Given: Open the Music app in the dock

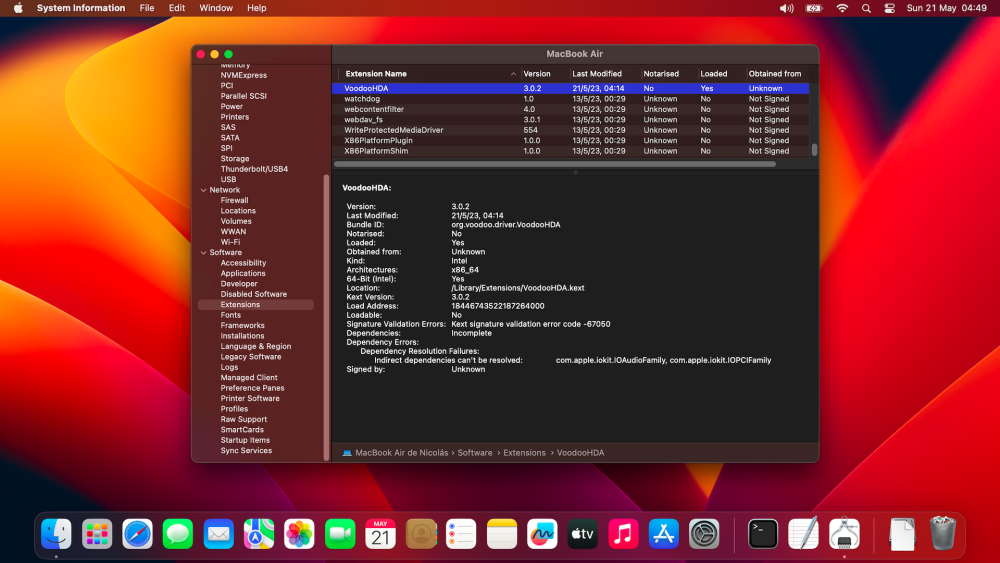Looking at the screenshot, I should (623, 534).
